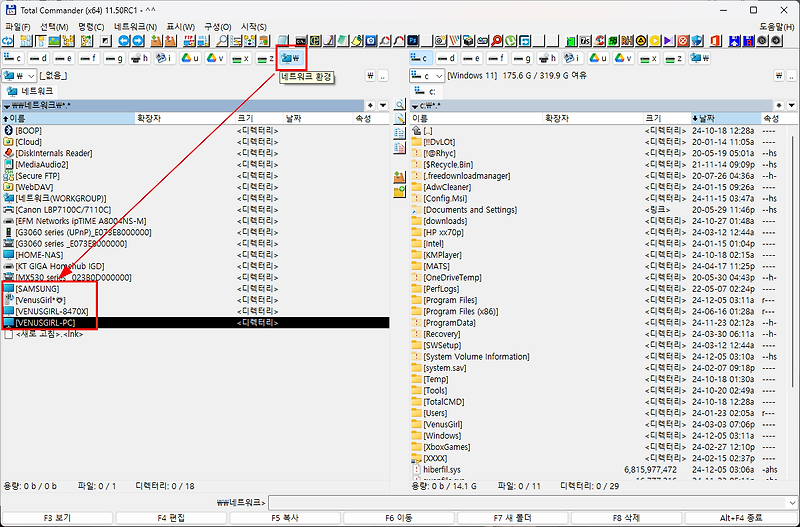Click the camera screenshot toolbar icon
Image resolution: width=800 pixels, height=527 pixels.
pos(370,41)
